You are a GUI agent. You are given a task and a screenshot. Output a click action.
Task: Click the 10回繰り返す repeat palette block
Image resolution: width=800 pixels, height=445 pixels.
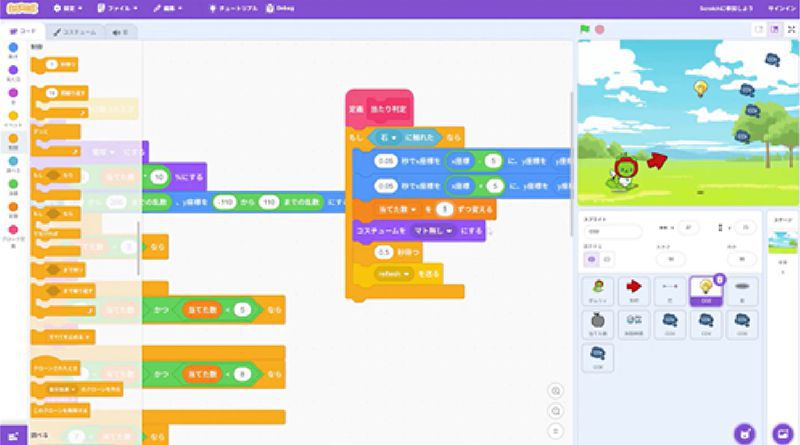(60, 102)
